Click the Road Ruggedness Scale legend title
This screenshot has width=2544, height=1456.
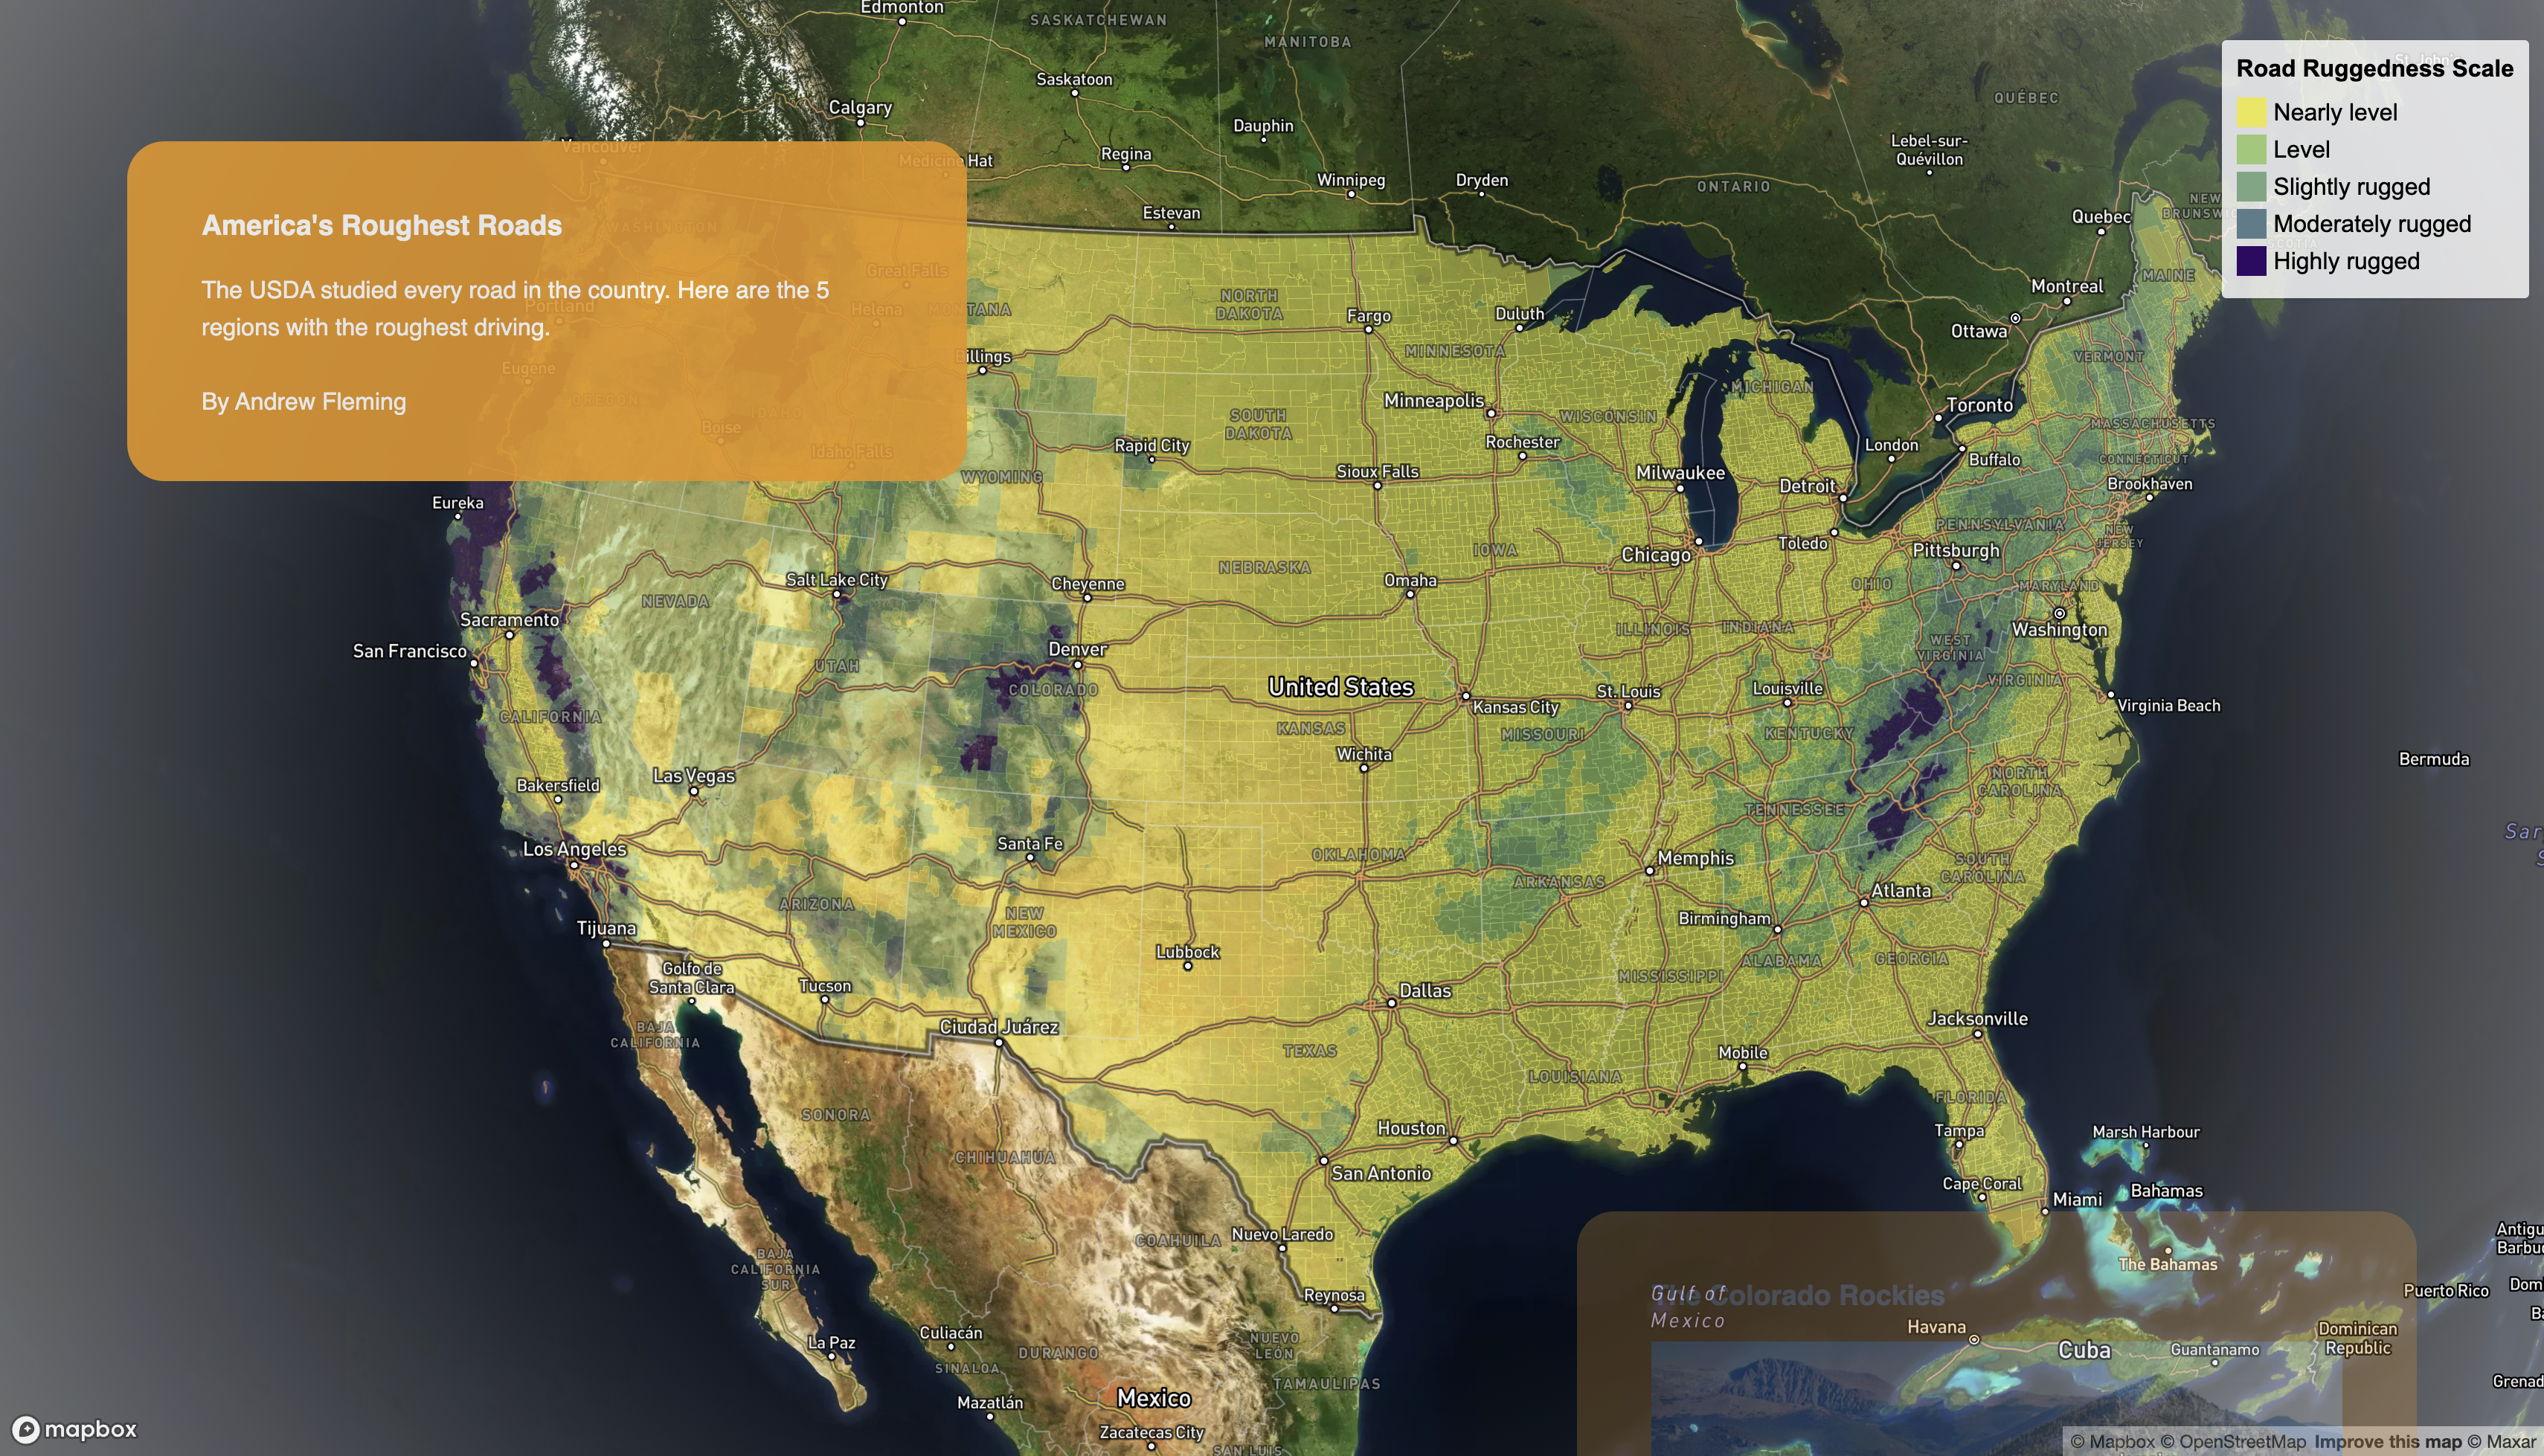(2375, 68)
